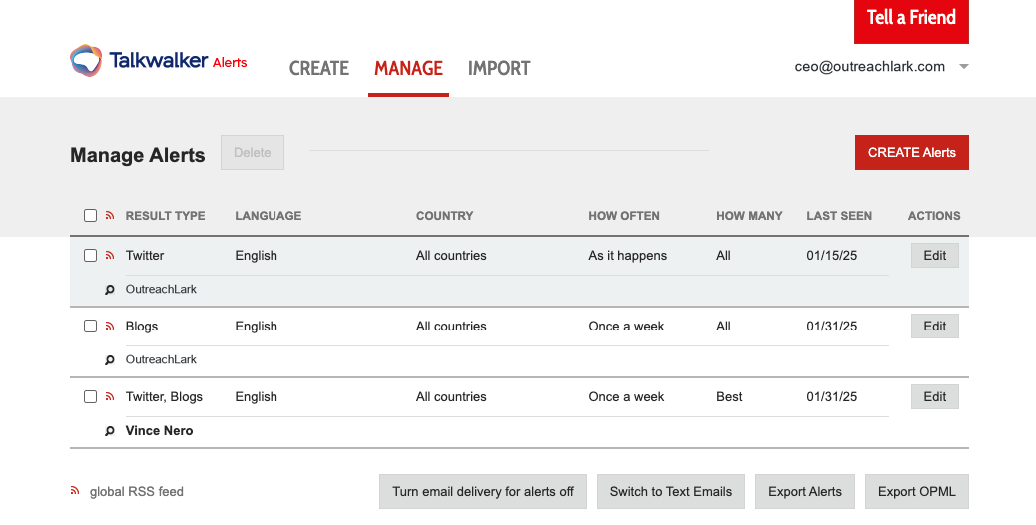Click the LAST SEEN column header
Screen dimensions: 1036x525
(839, 216)
